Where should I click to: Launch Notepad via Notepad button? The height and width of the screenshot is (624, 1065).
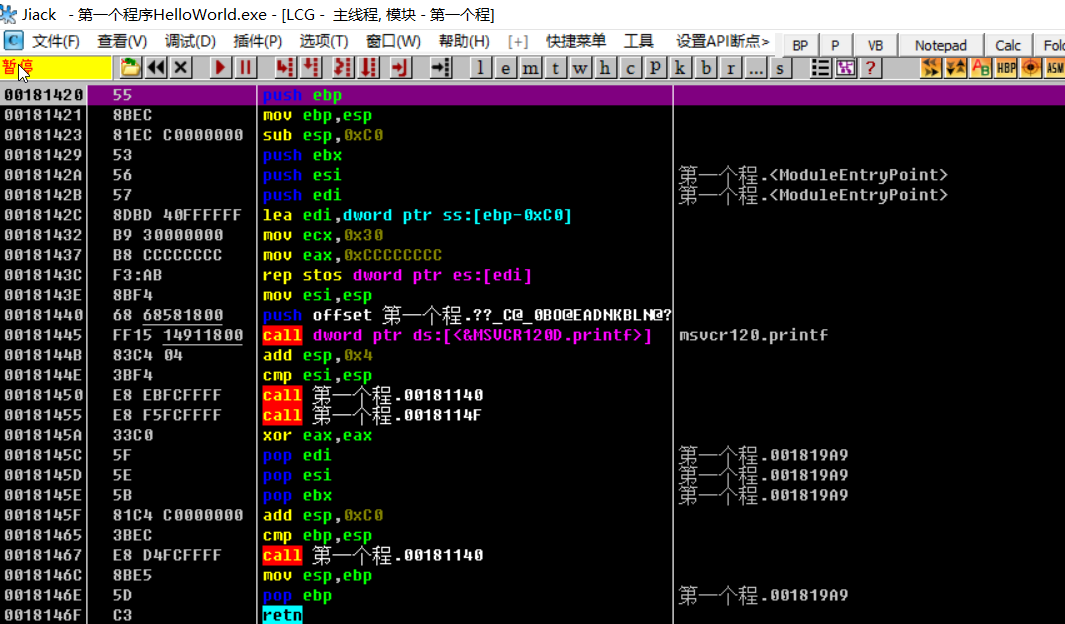(941, 45)
